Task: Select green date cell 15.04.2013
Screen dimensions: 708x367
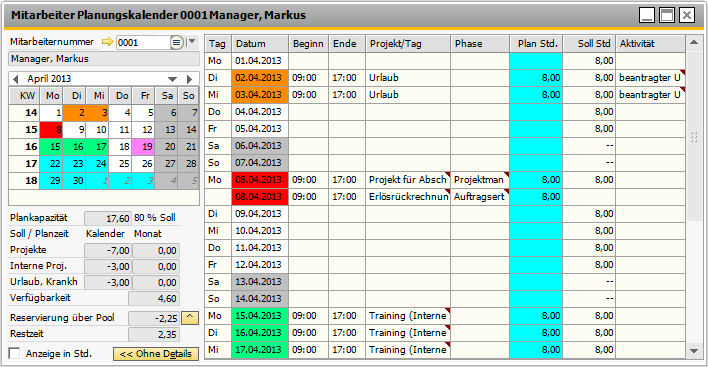Action: pos(260,316)
